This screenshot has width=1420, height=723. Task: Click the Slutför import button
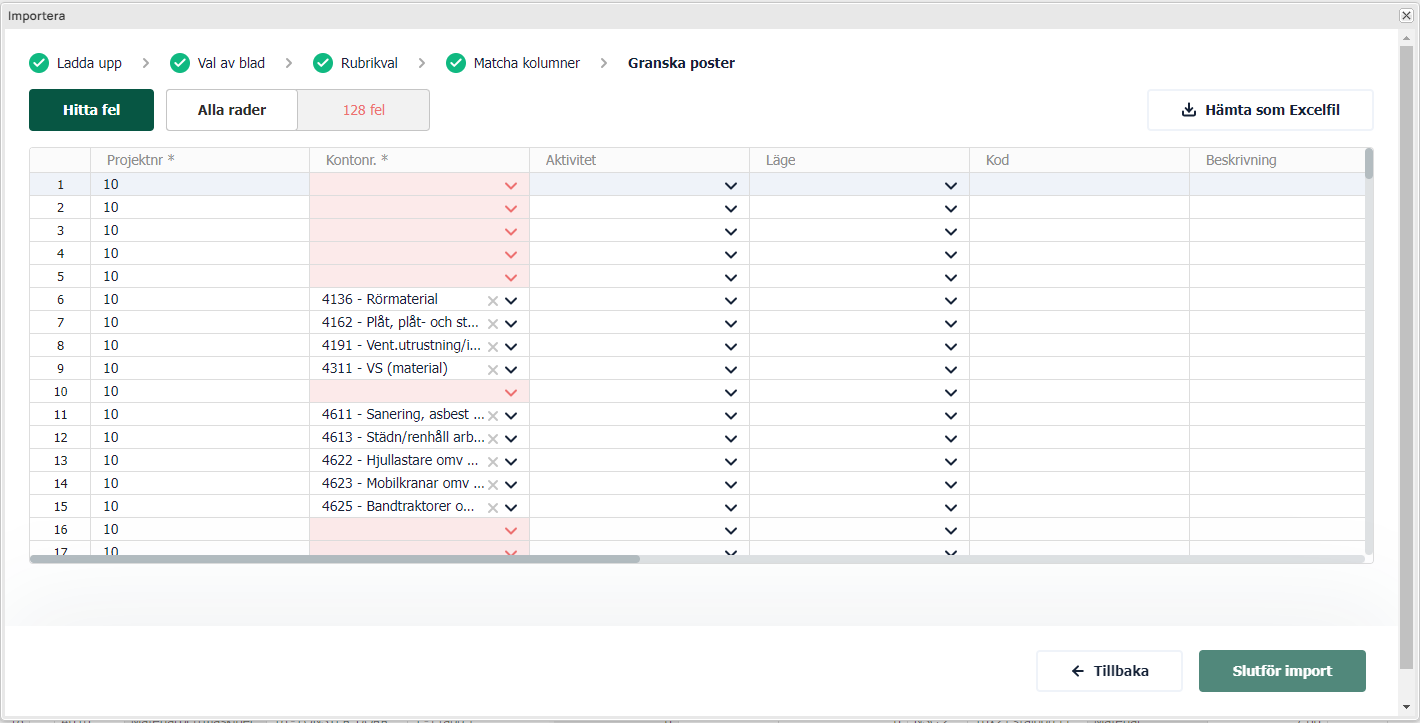pos(1282,671)
